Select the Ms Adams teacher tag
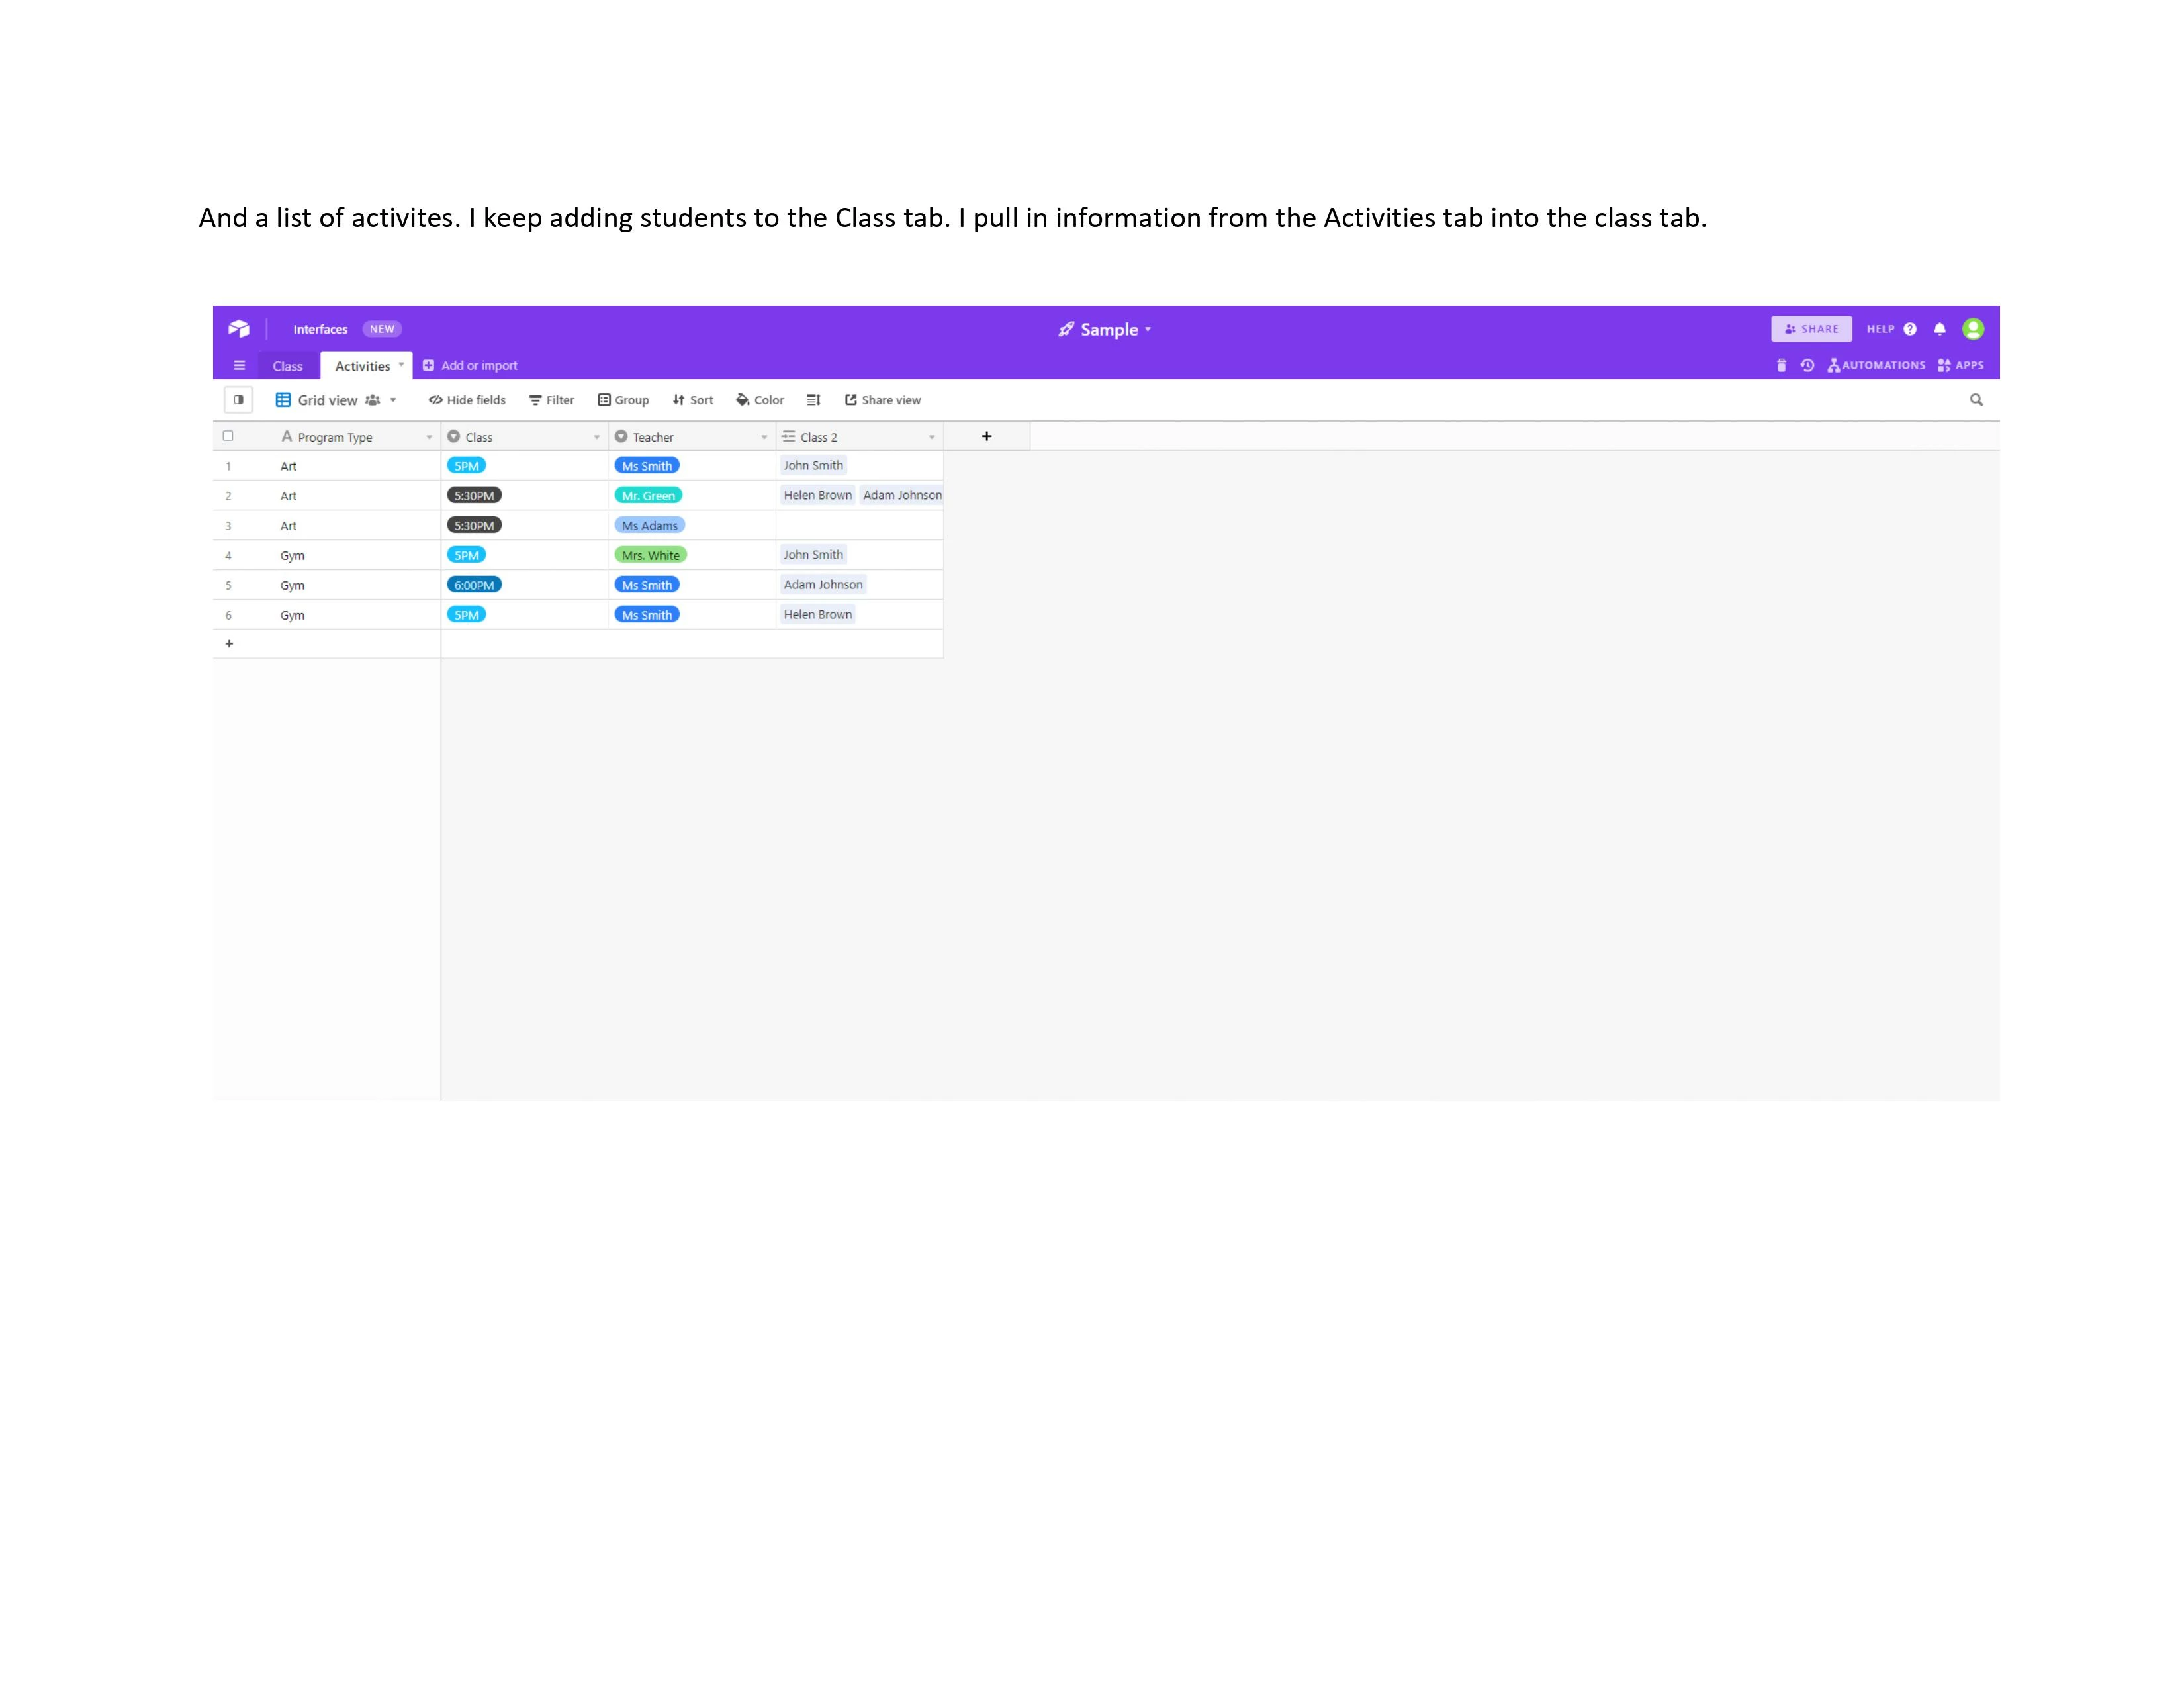The height and width of the screenshot is (1688, 2184). 649,525
